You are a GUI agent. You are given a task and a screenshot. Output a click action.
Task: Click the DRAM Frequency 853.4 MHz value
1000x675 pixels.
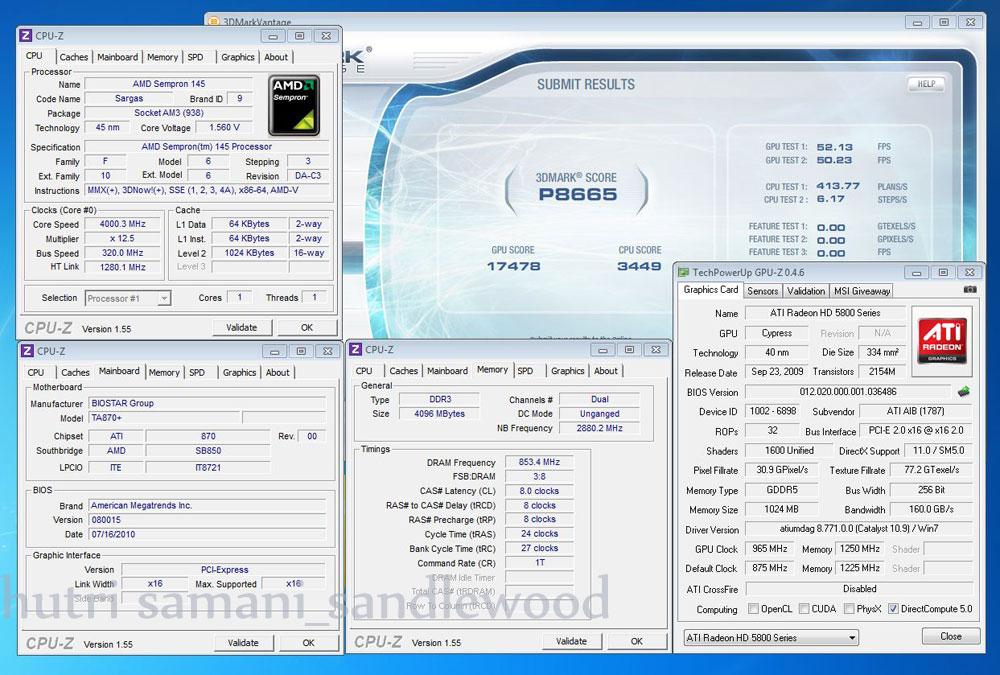539,462
